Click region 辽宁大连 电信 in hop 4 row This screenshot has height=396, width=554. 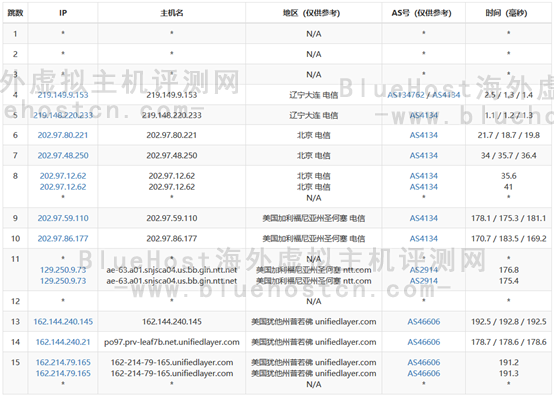(x=313, y=95)
